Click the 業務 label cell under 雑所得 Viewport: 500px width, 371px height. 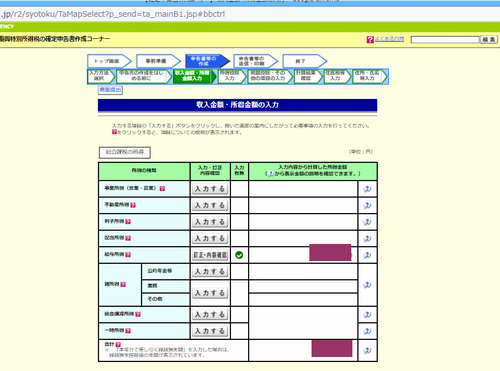[166, 286]
